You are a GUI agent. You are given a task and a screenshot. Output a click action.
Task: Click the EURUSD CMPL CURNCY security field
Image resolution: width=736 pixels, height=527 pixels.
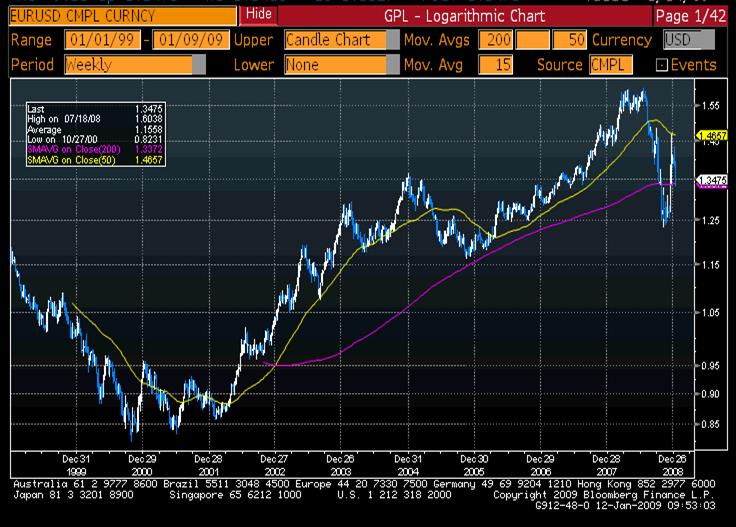(120, 15)
